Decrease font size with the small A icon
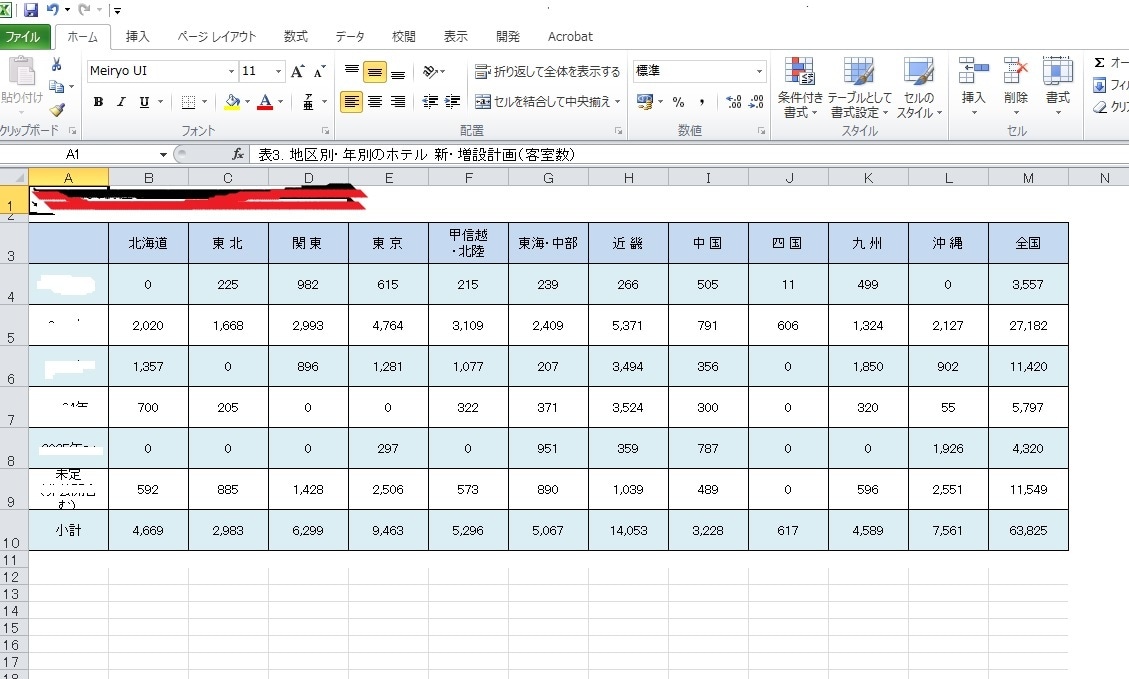Viewport: 1129px width, 679px height. pyautogui.click(x=319, y=71)
